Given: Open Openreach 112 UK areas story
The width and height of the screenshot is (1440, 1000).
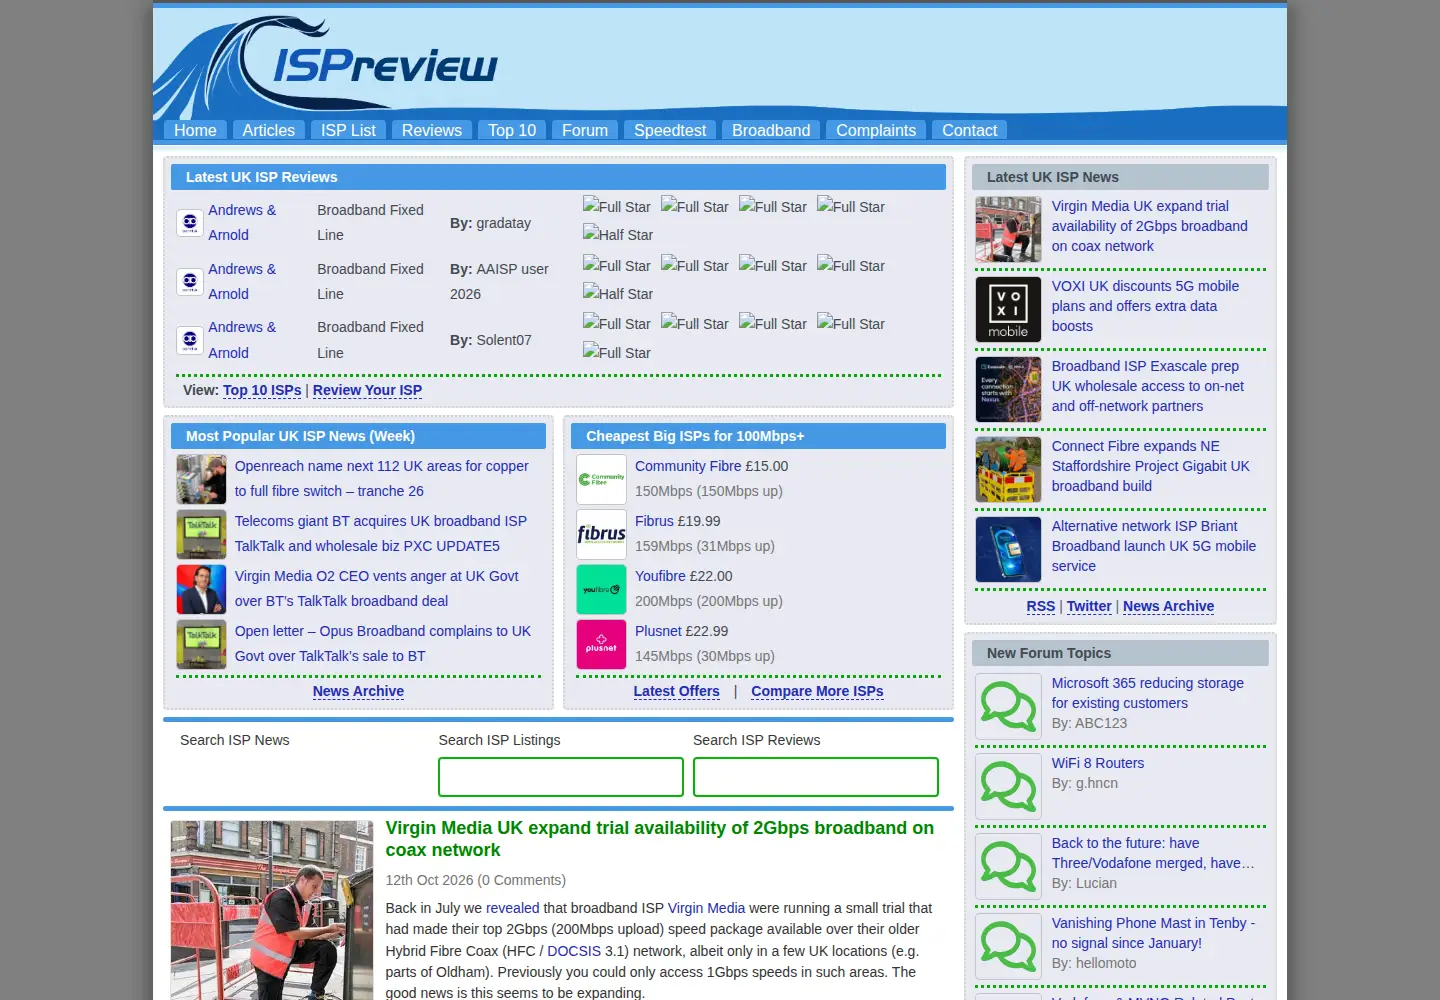Looking at the screenshot, I should (x=382, y=479).
